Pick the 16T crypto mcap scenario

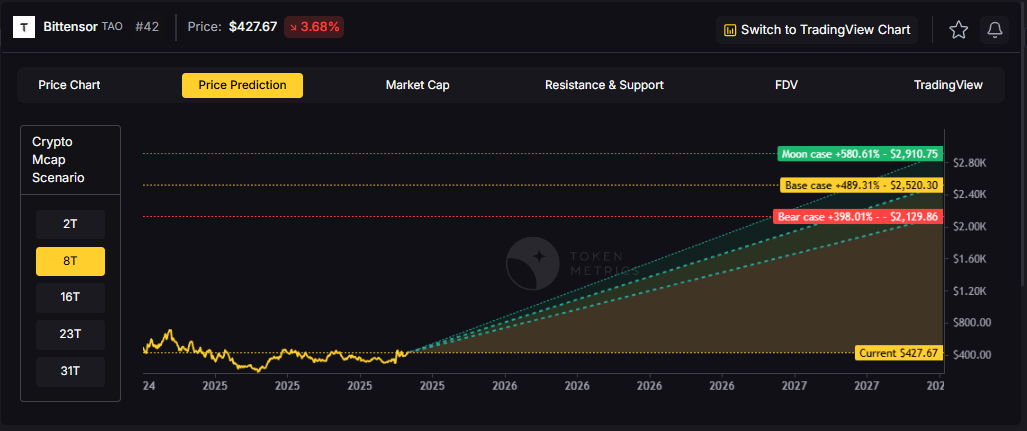point(70,297)
